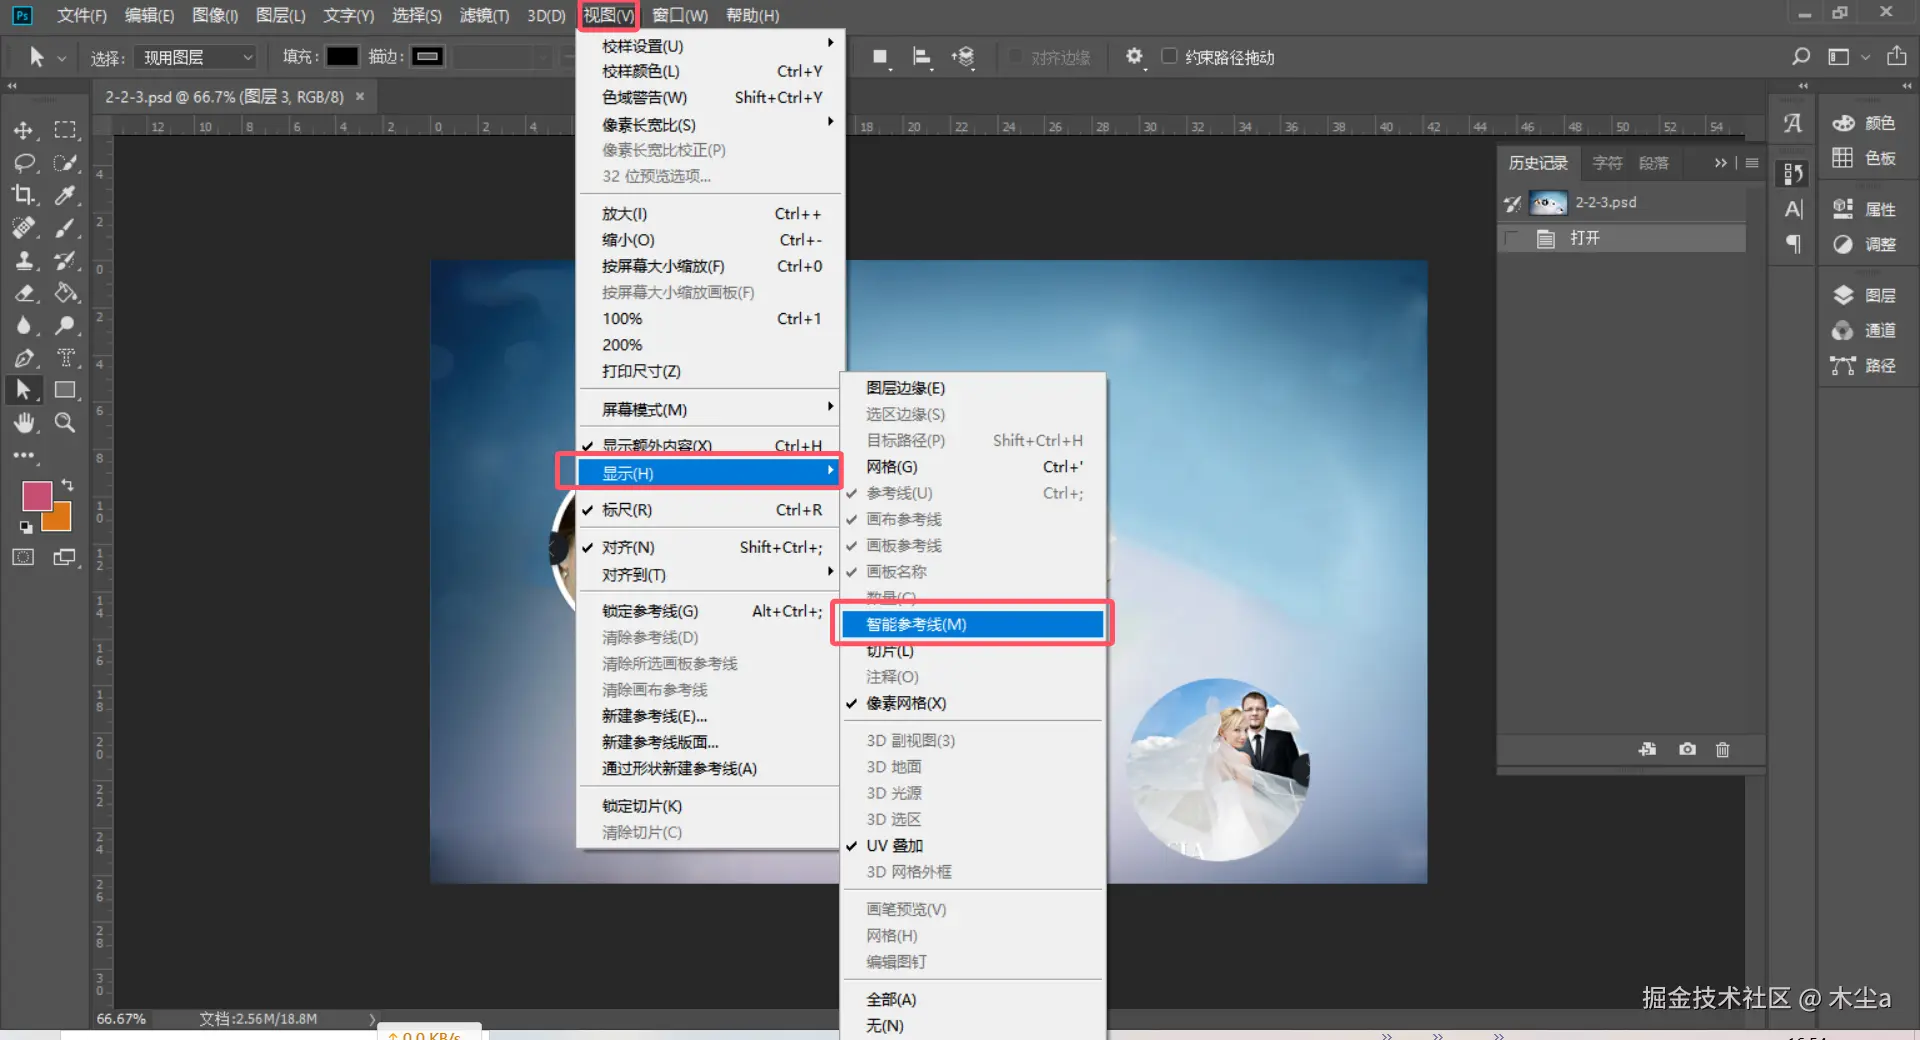Open the 滤镜(T) menu
Screen dimensions: 1920x1040
[x=485, y=15]
